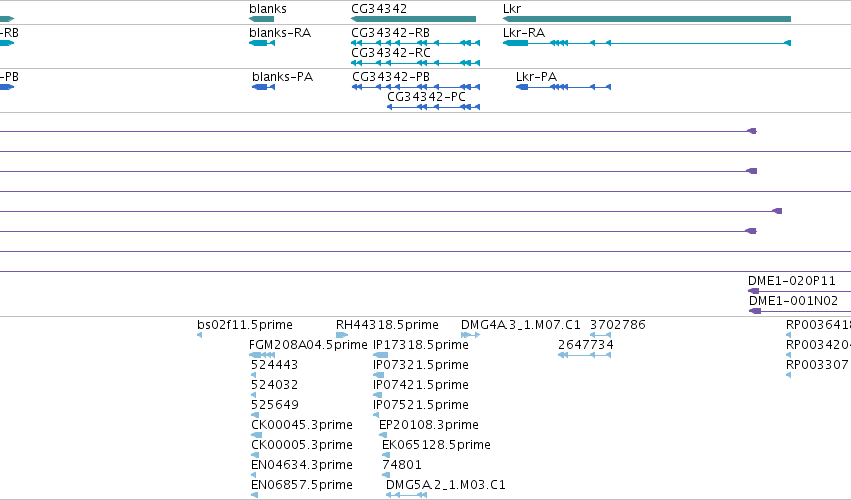Click the RH44318.5prime EST label
This screenshot has height=500, width=851.
click(388, 325)
